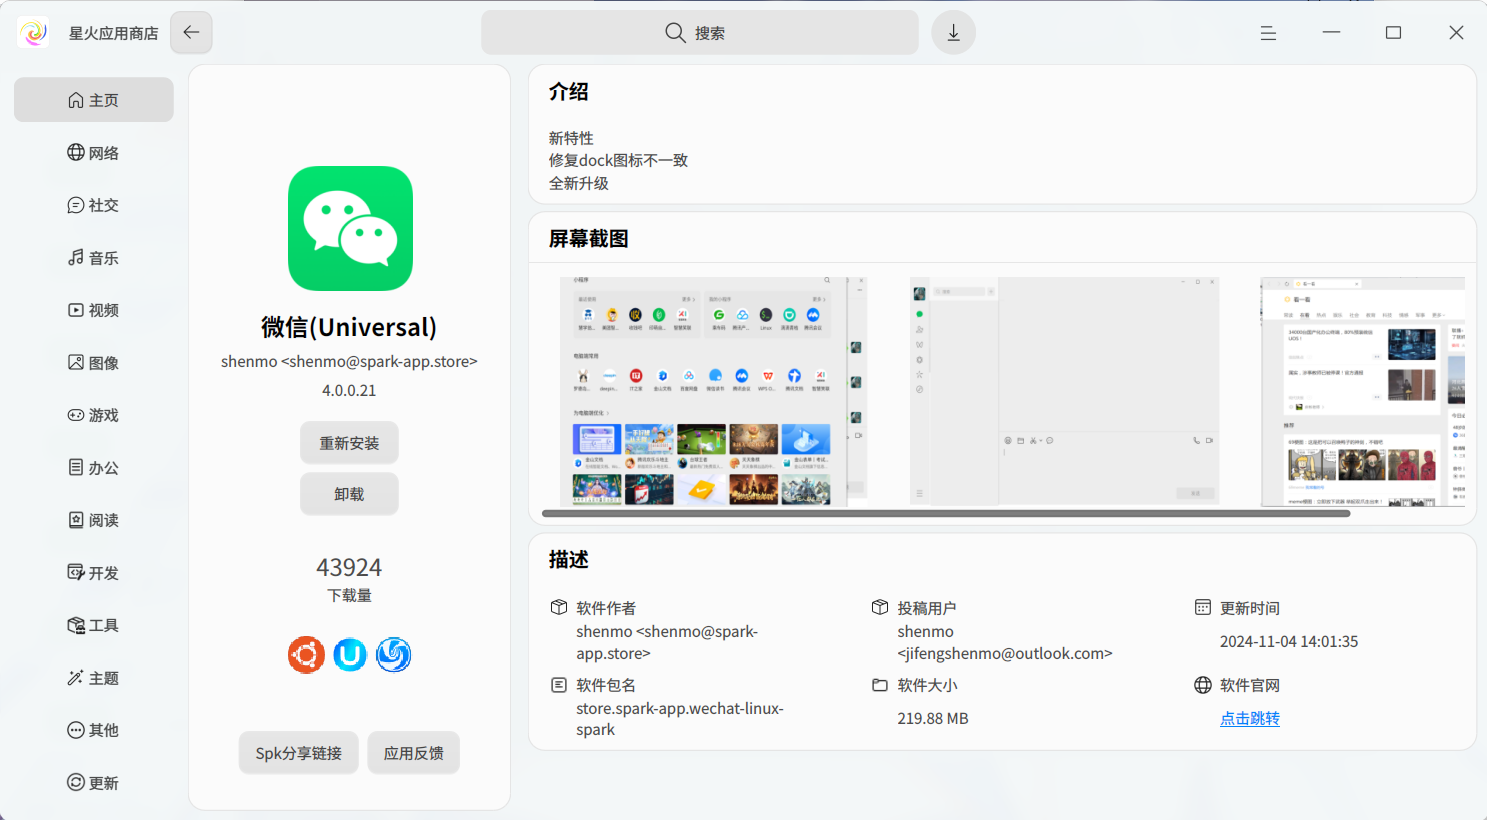
Task: Open the 音乐 category
Action: click(94, 258)
